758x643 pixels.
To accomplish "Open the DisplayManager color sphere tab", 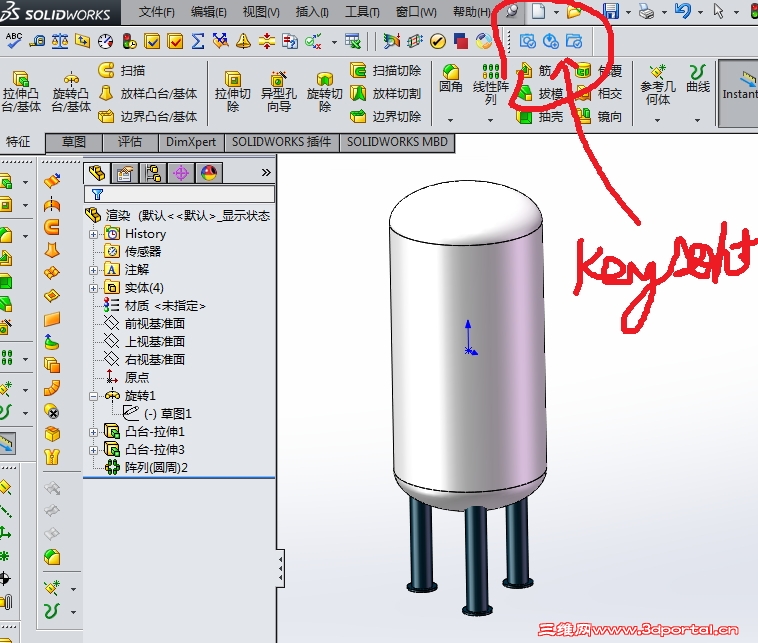I will (x=209, y=173).
